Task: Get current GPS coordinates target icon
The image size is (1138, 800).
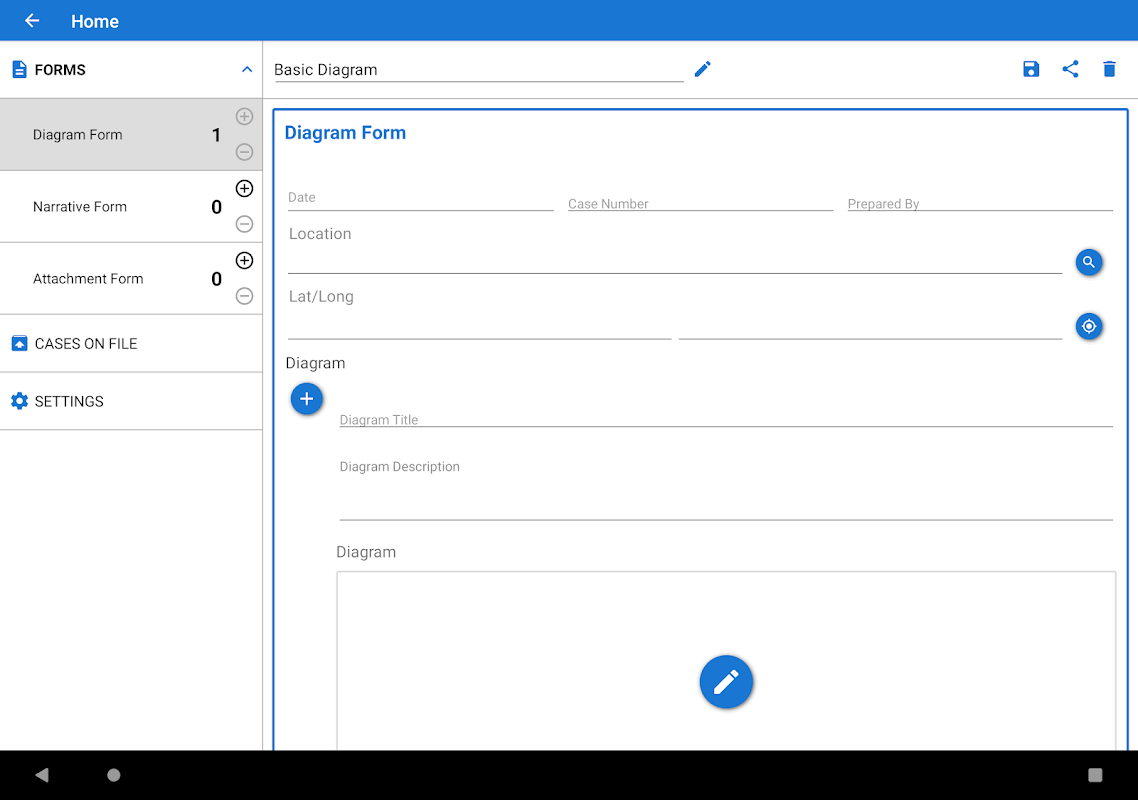Action: (x=1089, y=327)
